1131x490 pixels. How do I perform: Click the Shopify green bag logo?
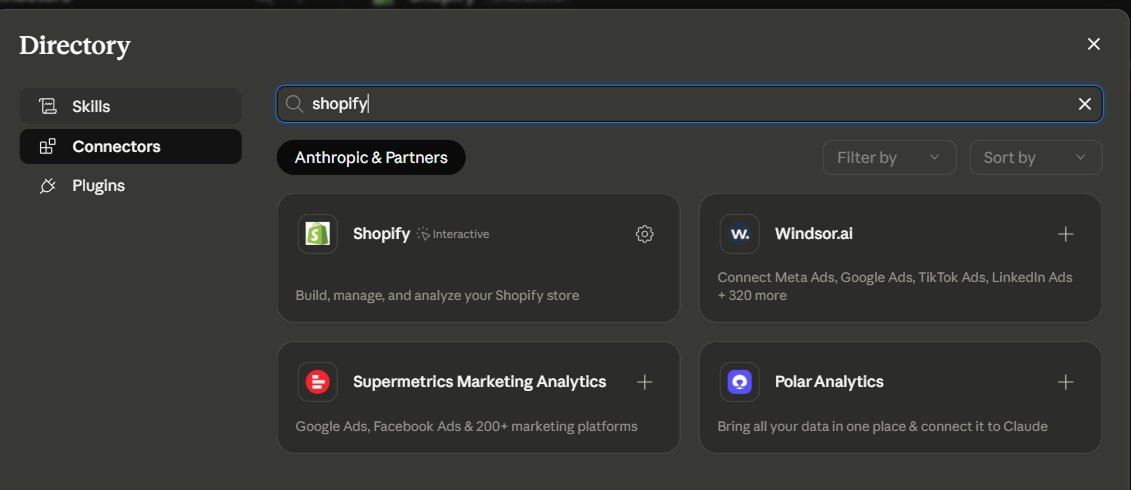click(317, 234)
